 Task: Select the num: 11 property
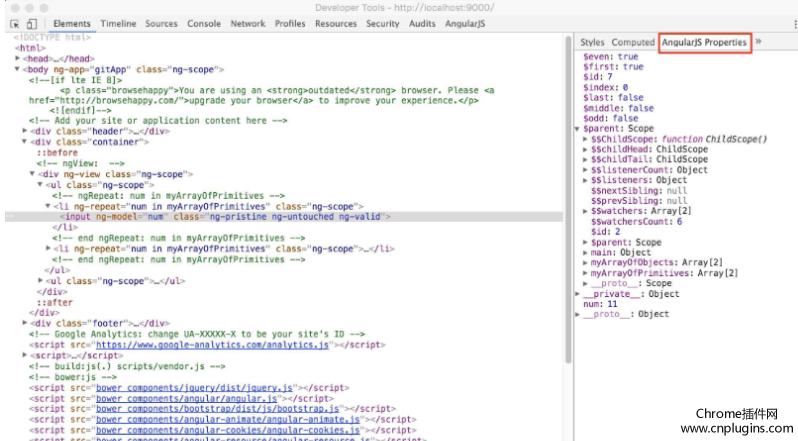pyautogui.click(x=600, y=304)
